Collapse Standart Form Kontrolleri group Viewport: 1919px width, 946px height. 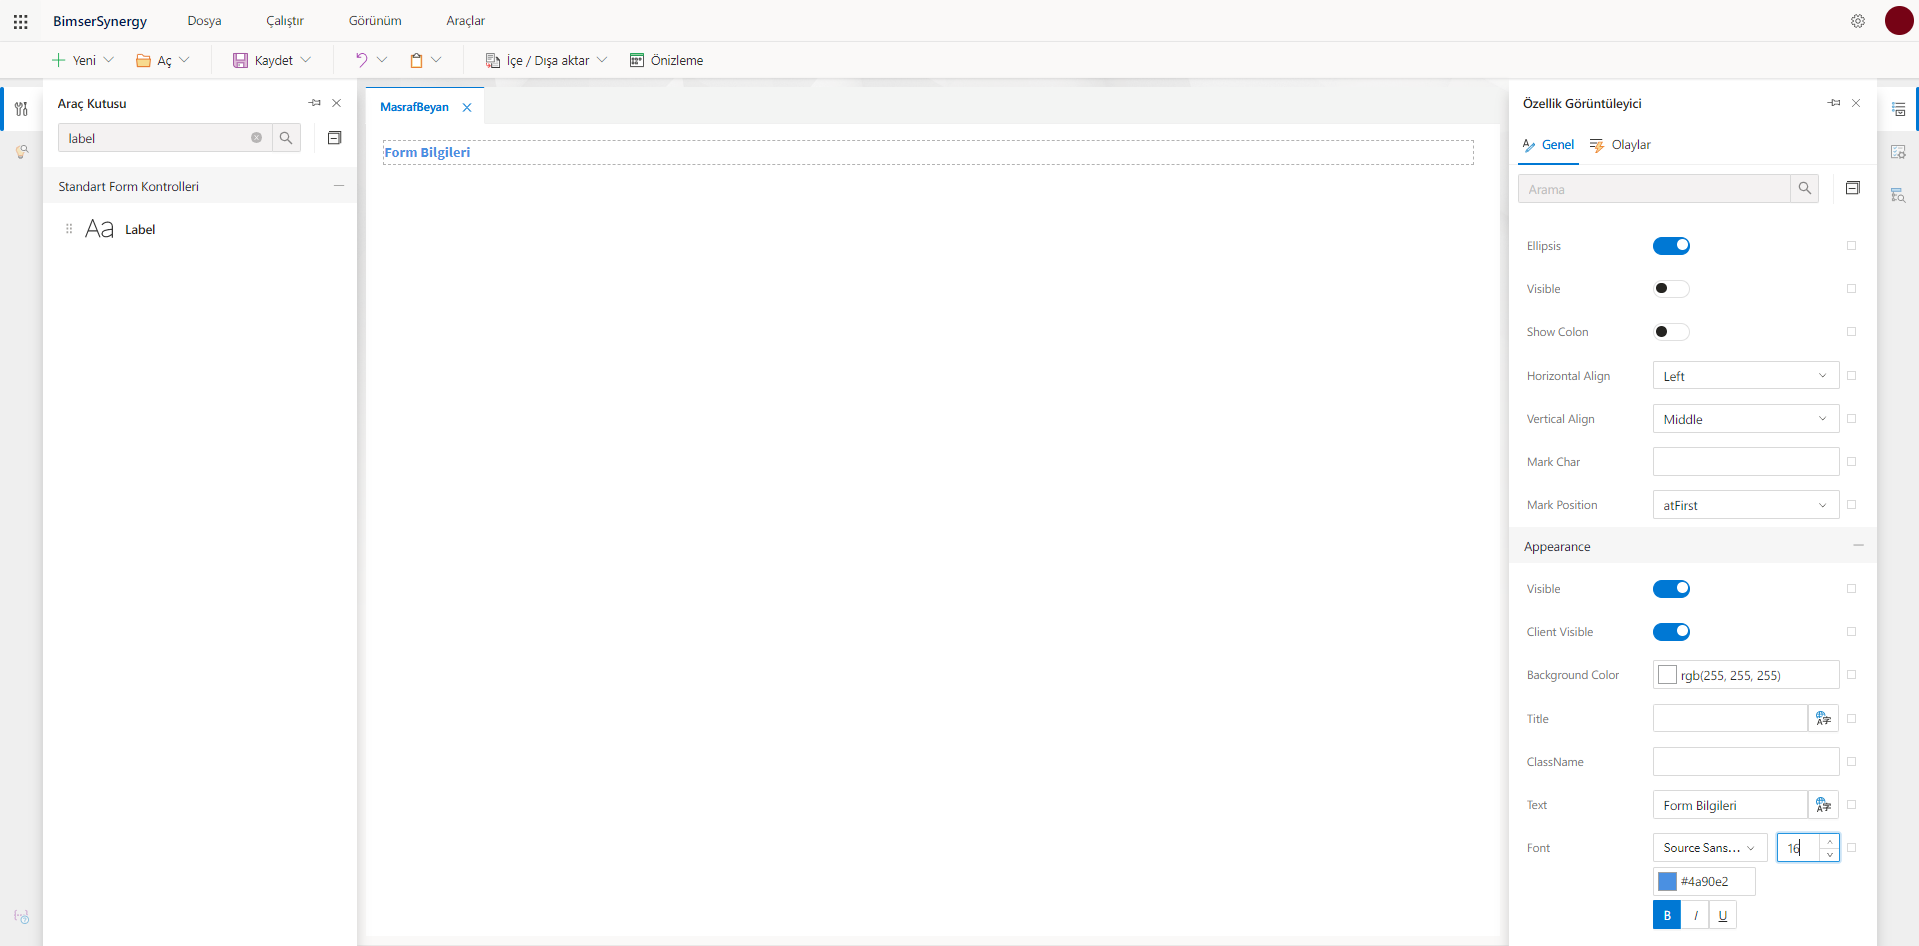(339, 186)
